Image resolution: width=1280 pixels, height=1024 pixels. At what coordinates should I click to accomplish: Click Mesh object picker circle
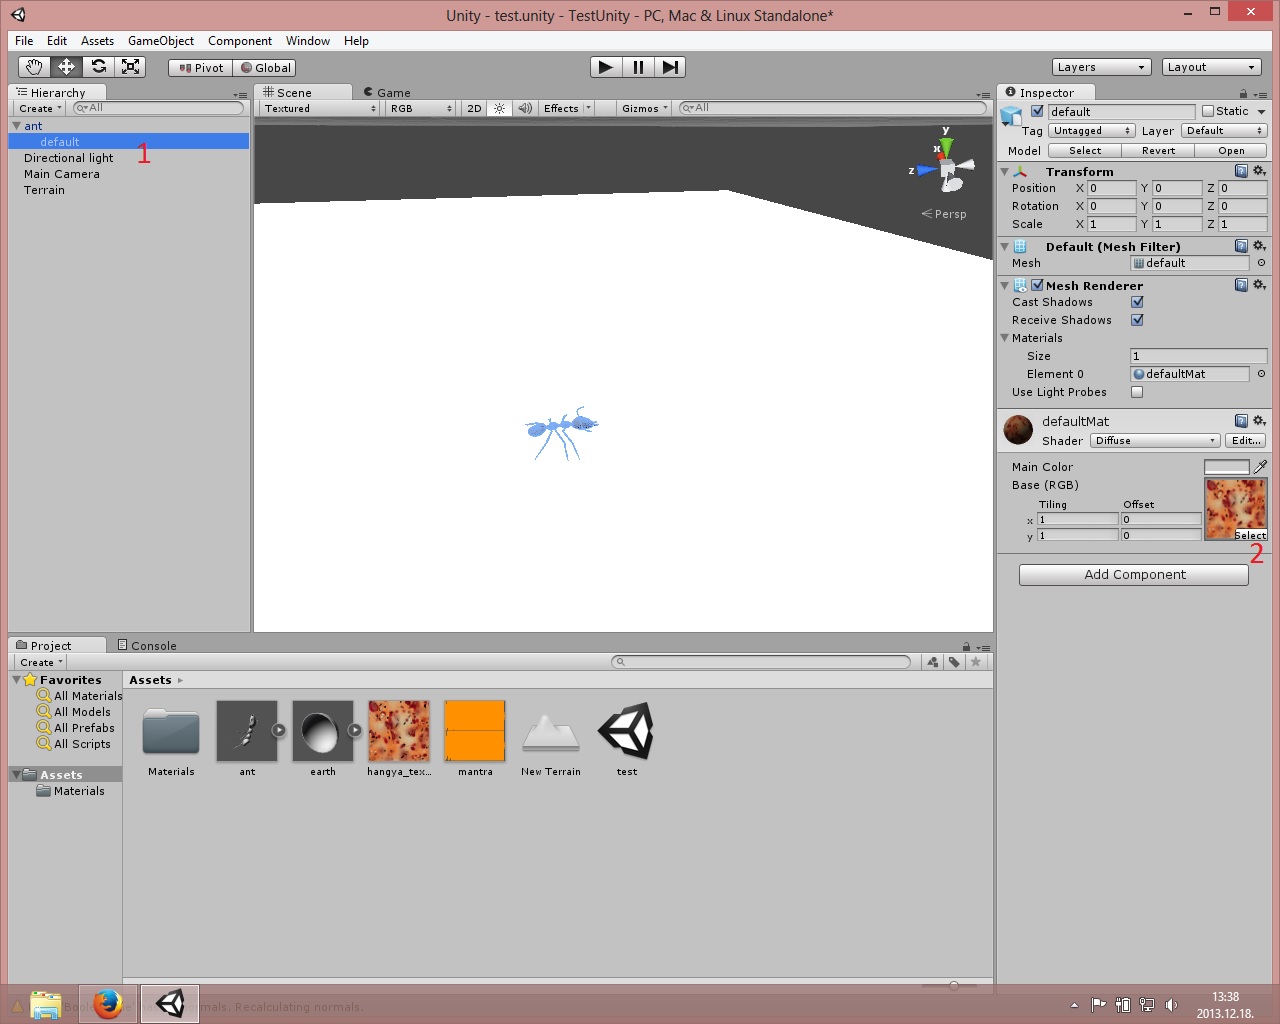[1261, 263]
